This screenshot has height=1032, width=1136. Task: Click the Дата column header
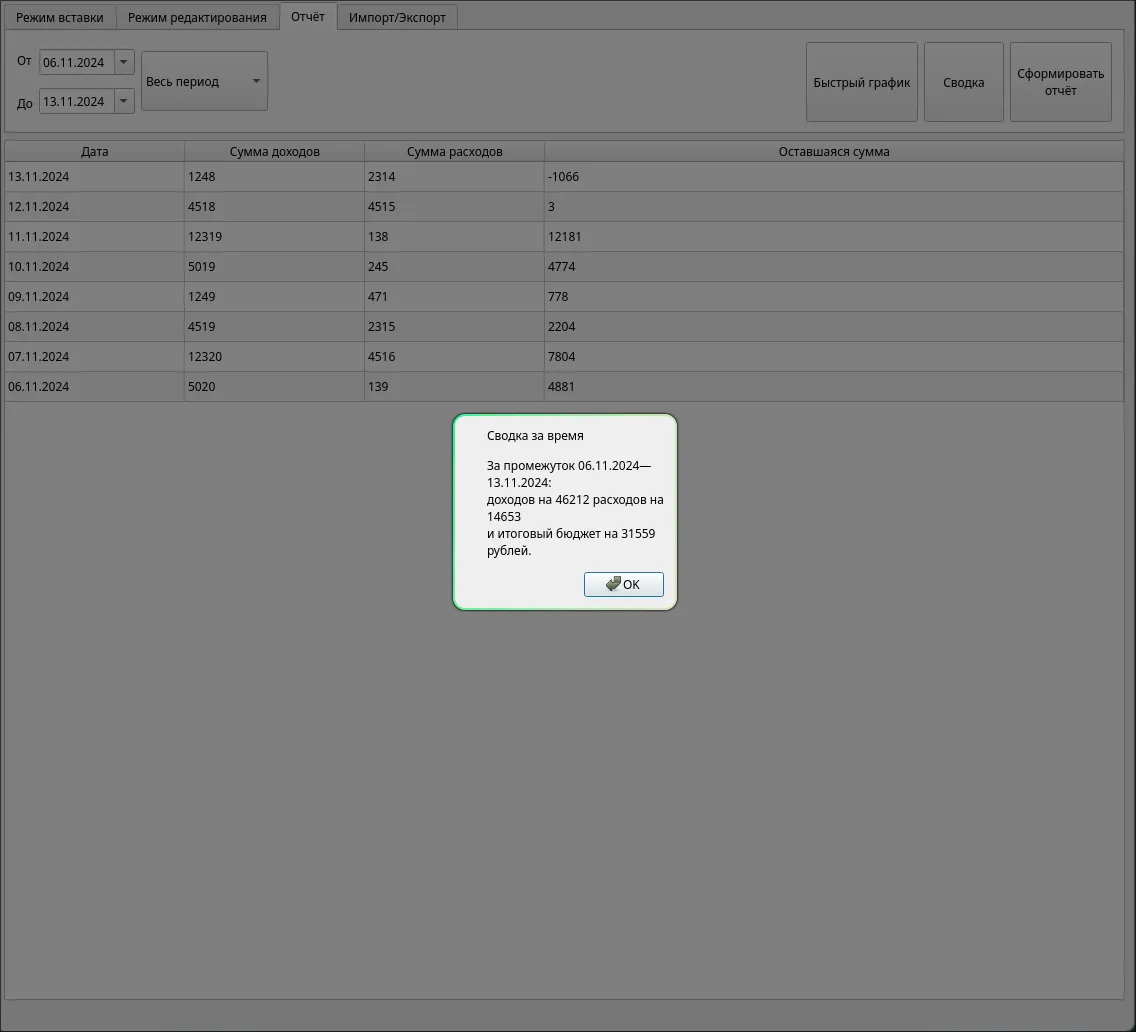pyautogui.click(x=93, y=151)
